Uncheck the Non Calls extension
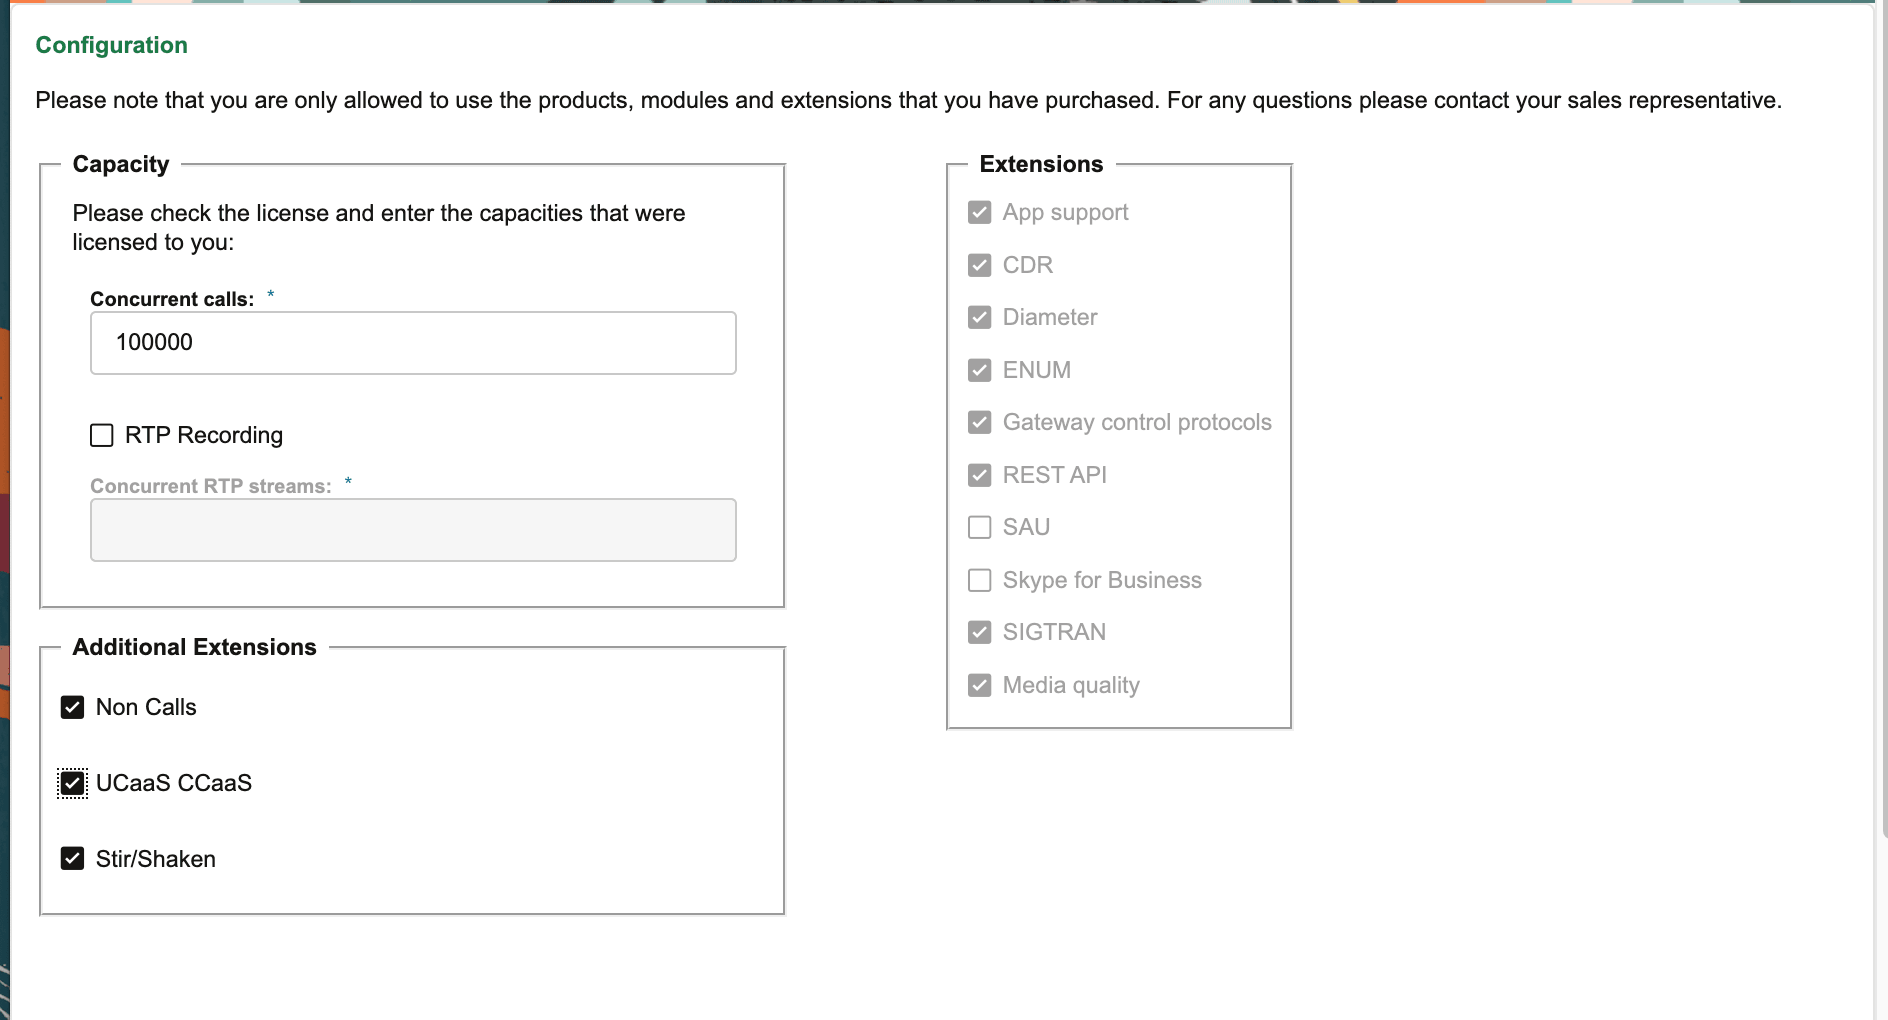Screen dimensions: 1888x1020 click(x=71, y=707)
